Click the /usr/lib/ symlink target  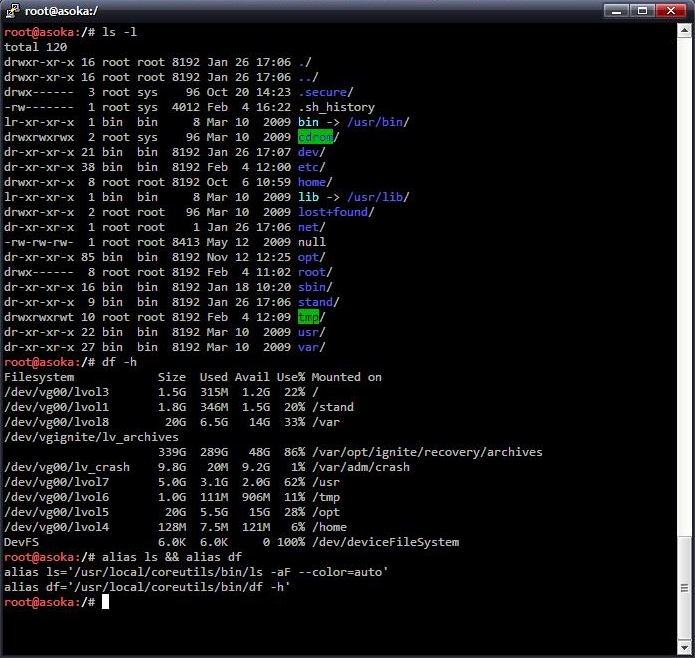(378, 197)
